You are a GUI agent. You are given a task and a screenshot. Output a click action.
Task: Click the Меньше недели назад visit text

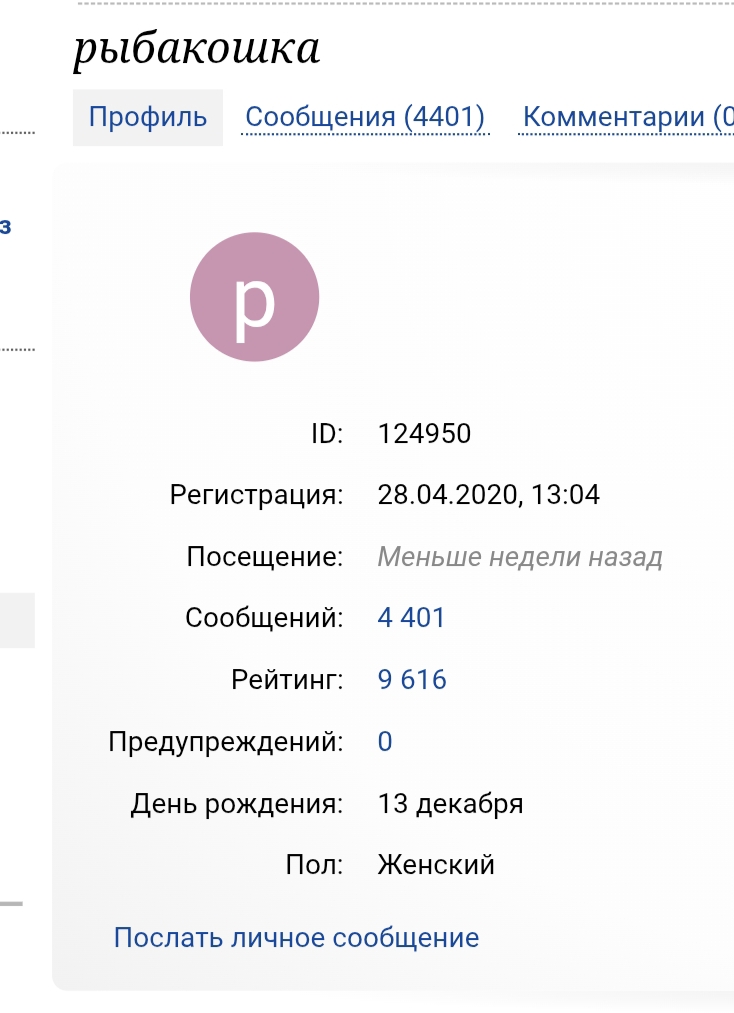(520, 557)
